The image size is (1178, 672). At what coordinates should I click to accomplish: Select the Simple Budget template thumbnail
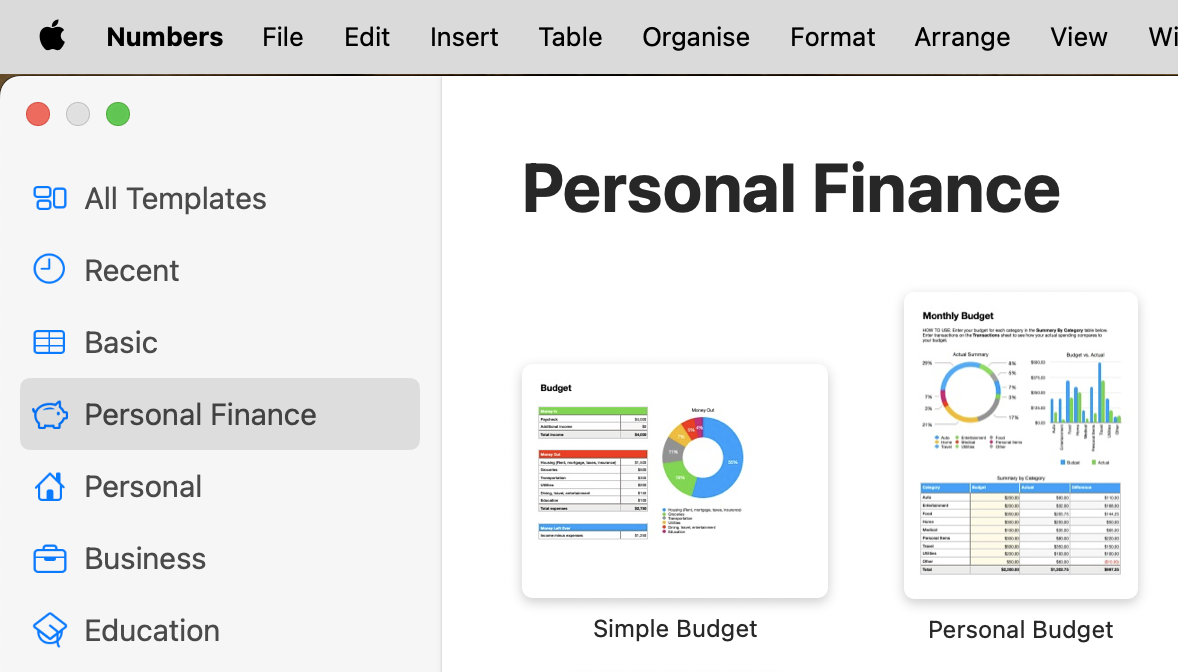(675, 481)
